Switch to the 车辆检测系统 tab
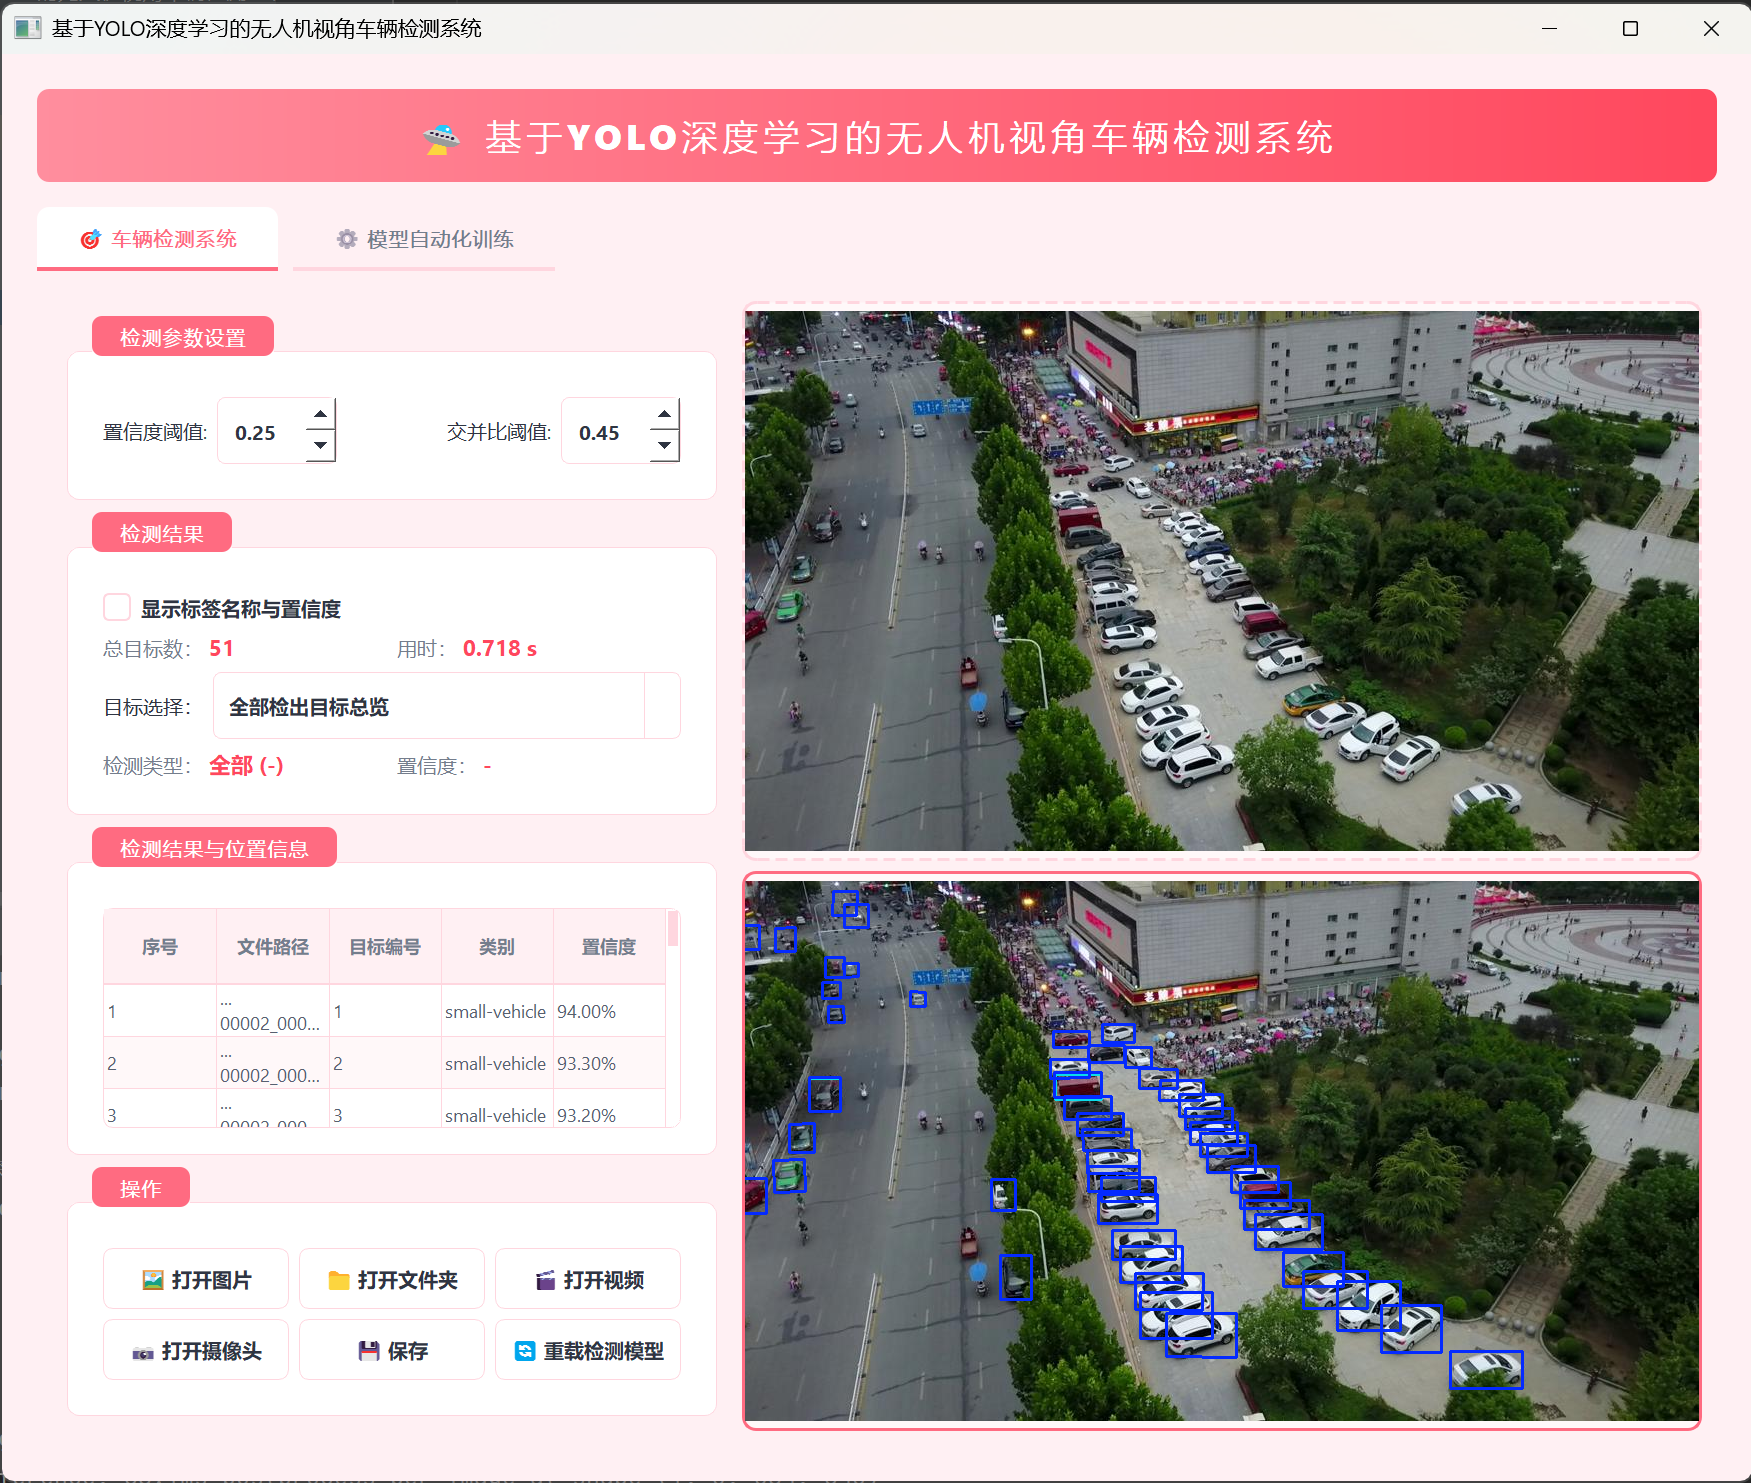The width and height of the screenshot is (1751, 1483). tap(157, 239)
